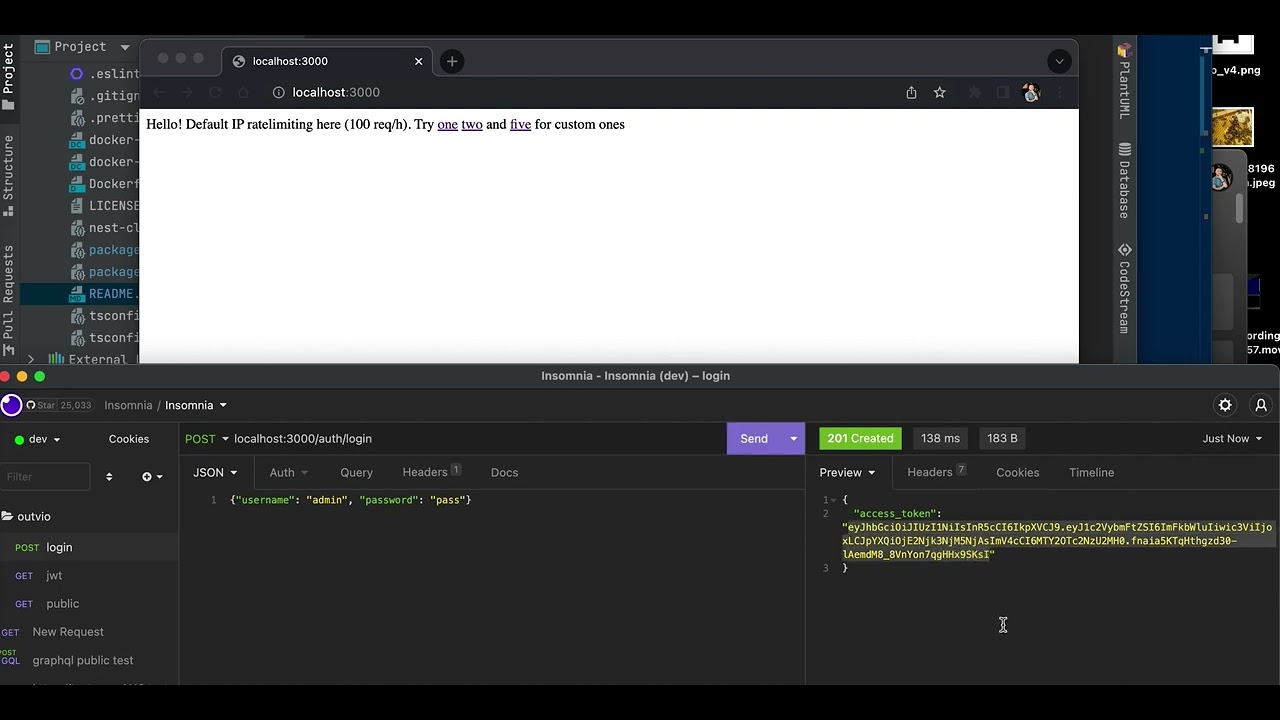The width and height of the screenshot is (1280, 720).
Task: Click the 201 Created status badge
Action: [x=860, y=438]
